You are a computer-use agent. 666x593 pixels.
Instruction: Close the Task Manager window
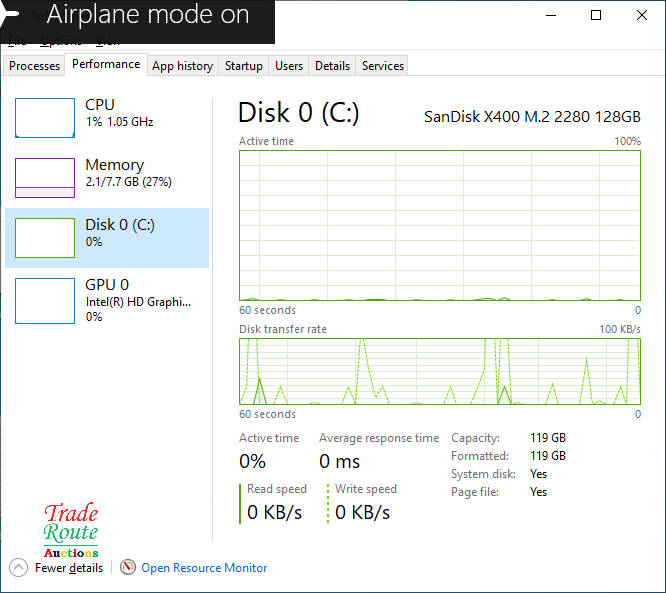click(642, 15)
